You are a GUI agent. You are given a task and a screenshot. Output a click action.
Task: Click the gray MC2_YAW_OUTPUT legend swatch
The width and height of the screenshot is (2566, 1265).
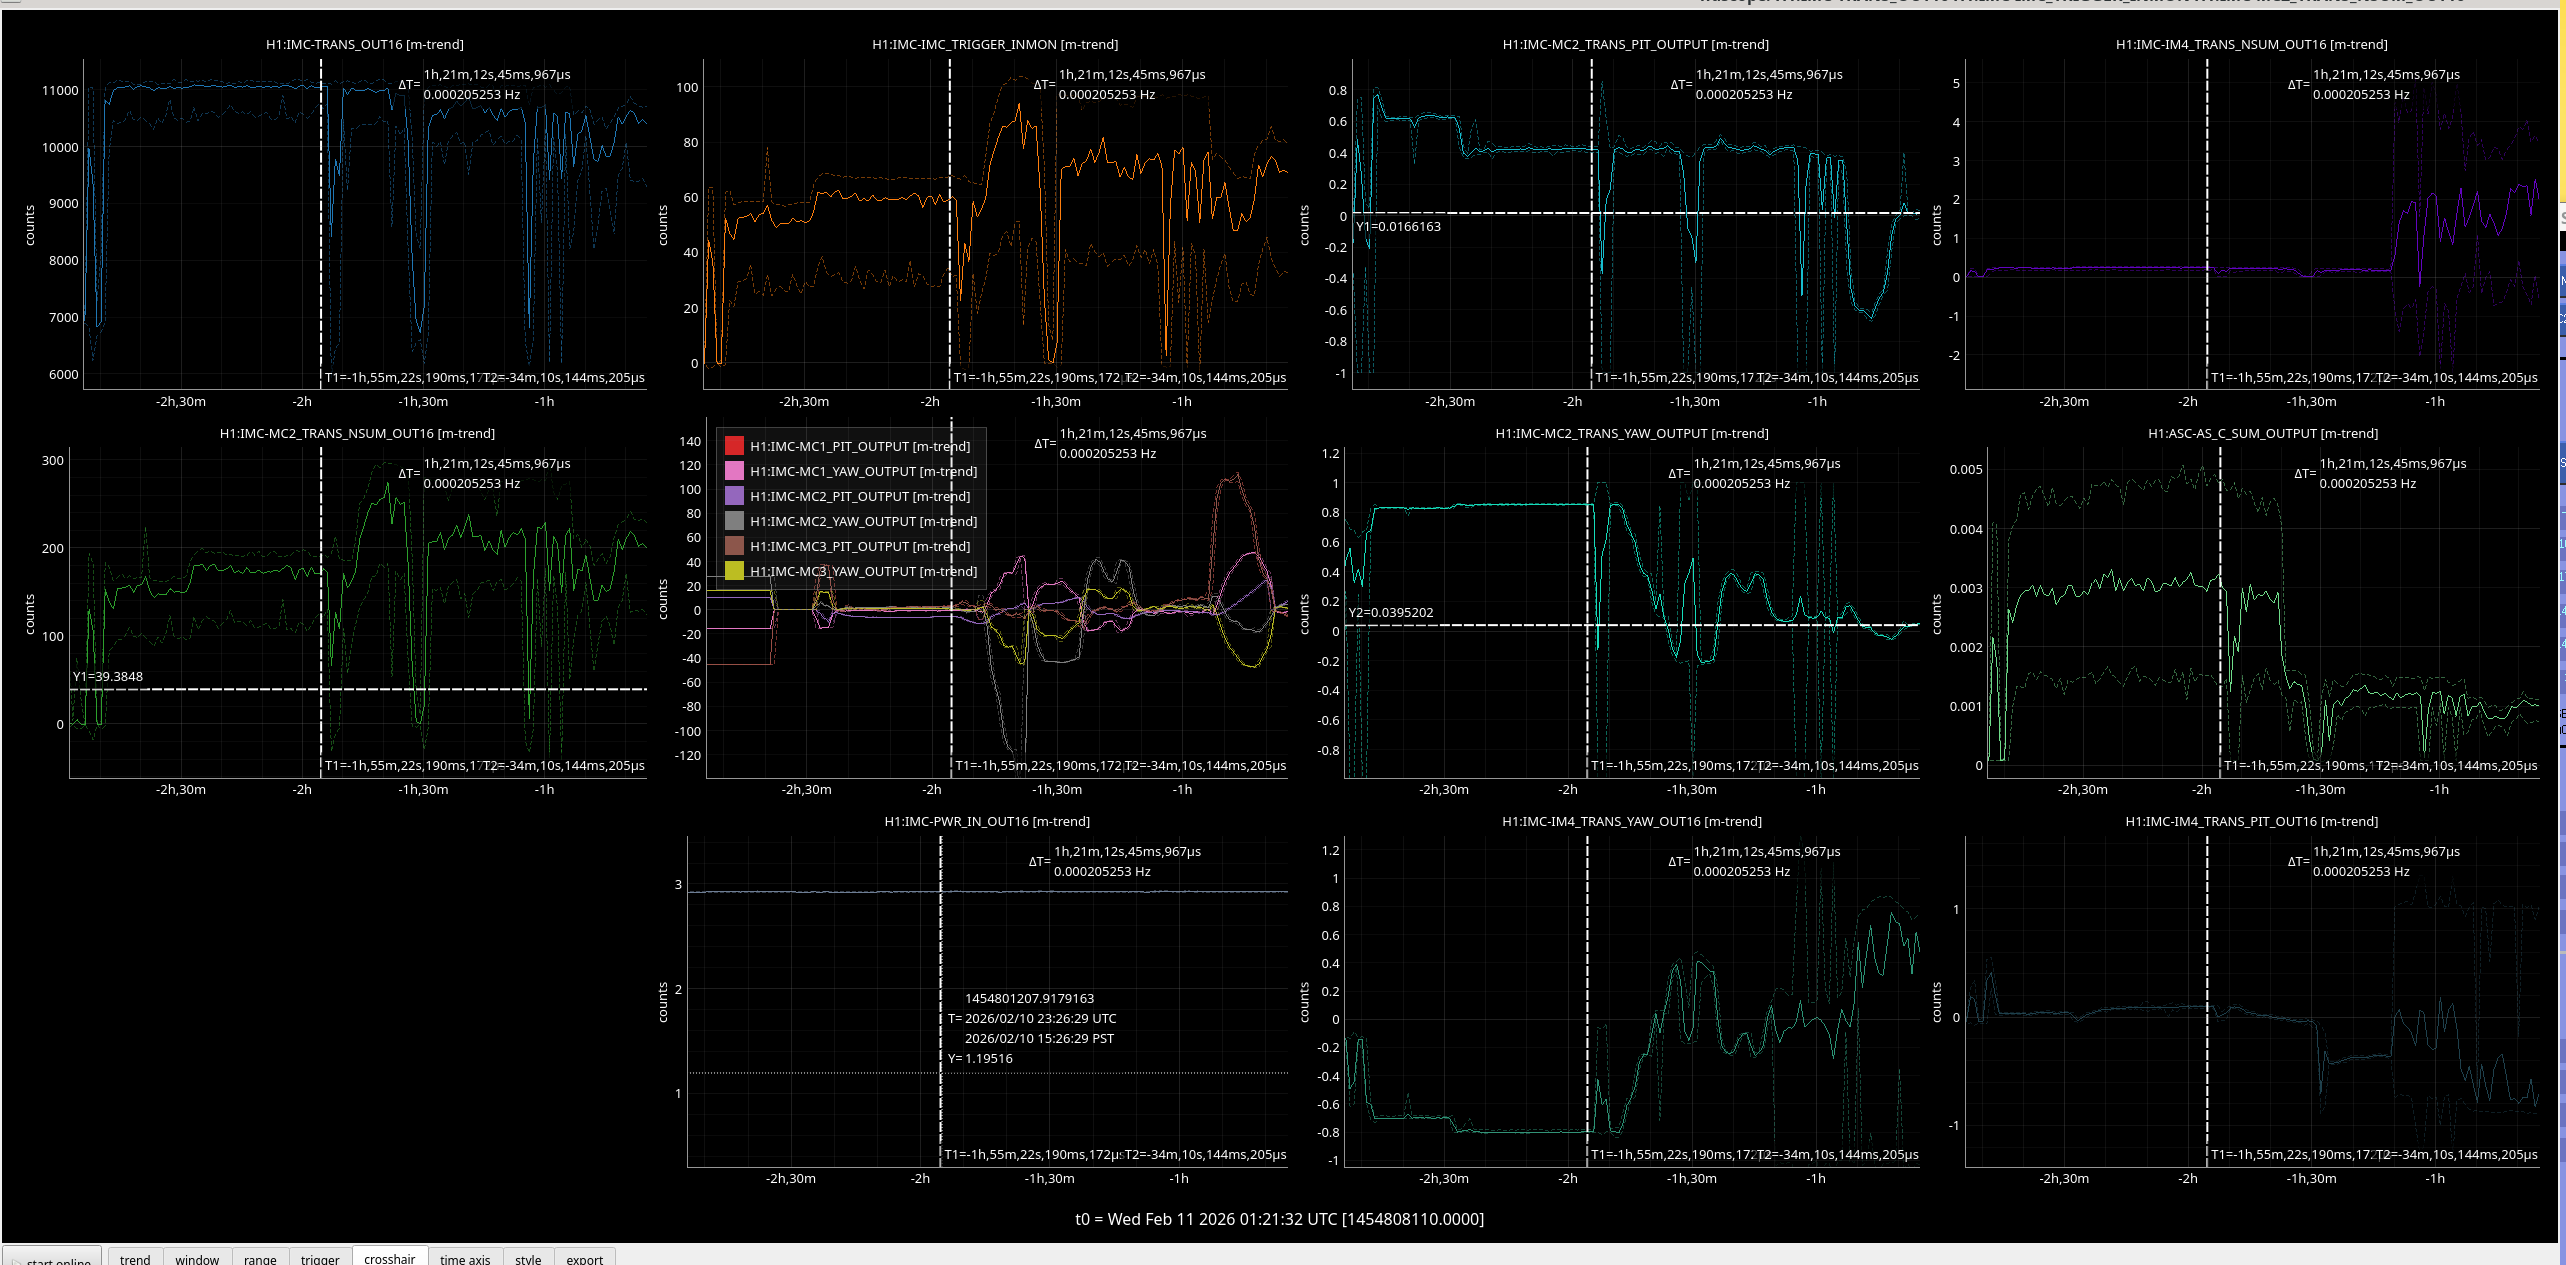click(x=734, y=521)
